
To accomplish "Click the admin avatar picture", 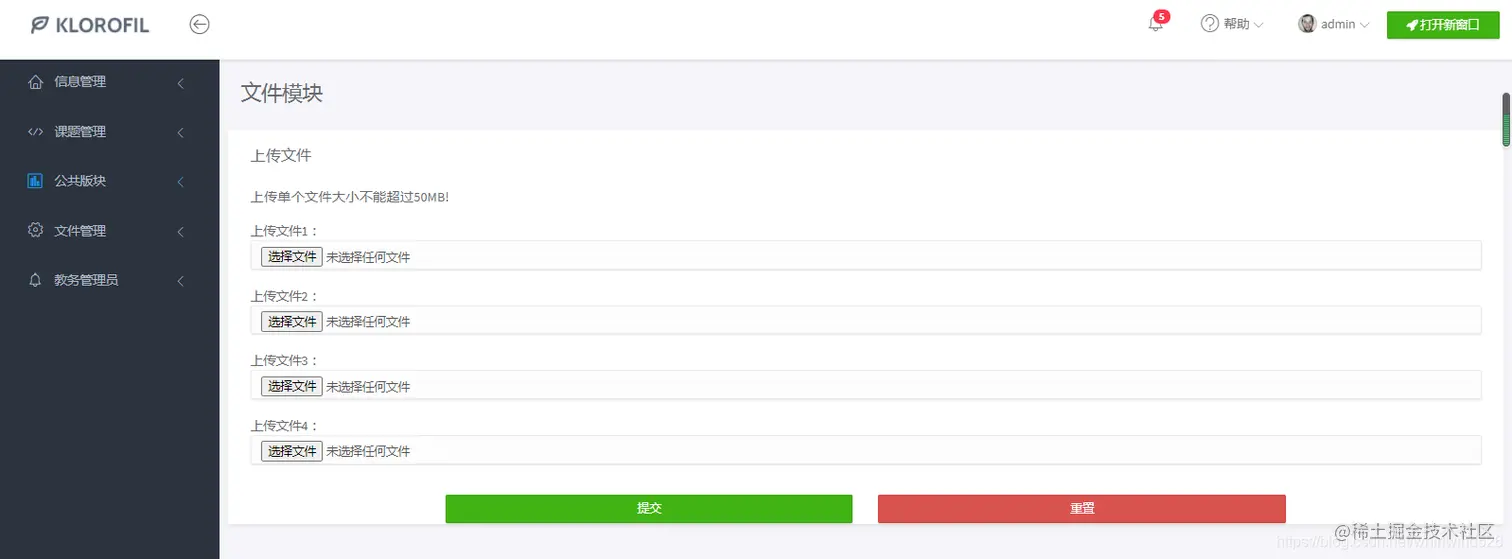I will [x=1307, y=24].
